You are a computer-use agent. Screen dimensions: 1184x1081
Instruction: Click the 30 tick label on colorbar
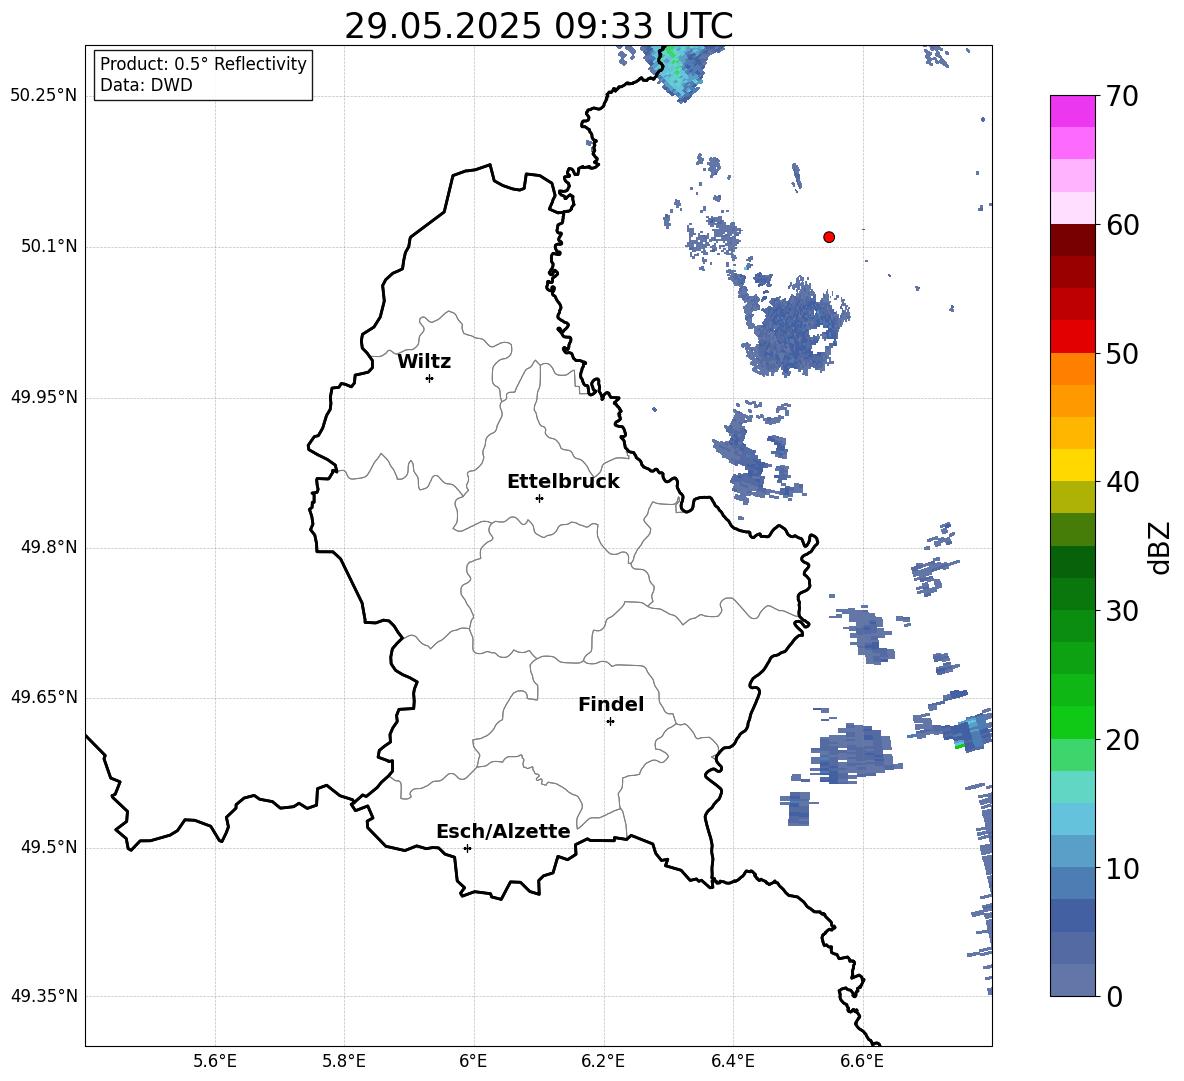click(1122, 611)
